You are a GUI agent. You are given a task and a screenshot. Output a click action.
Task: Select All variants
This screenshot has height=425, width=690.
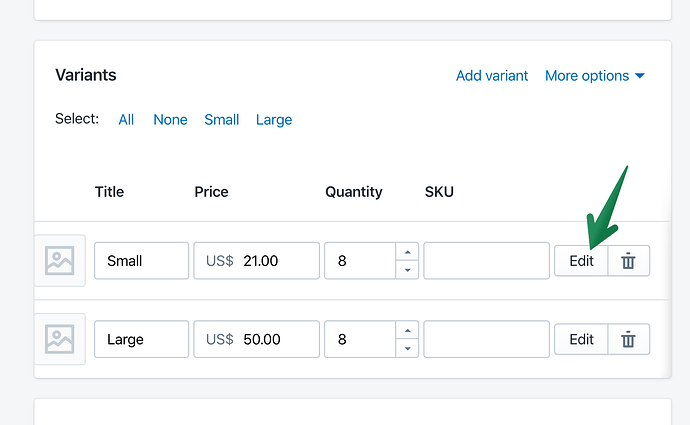tap(126, 120)
